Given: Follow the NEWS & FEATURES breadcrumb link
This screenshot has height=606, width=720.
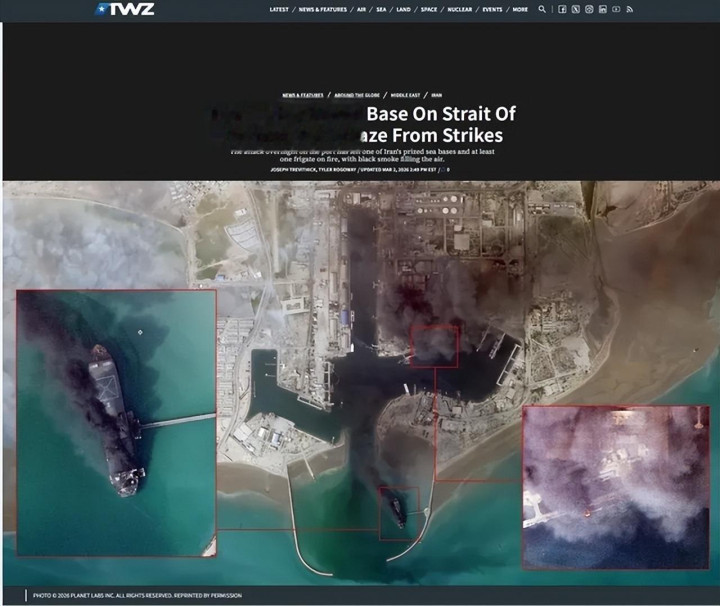Looking at the screenshot, I should tap(303, 95).
